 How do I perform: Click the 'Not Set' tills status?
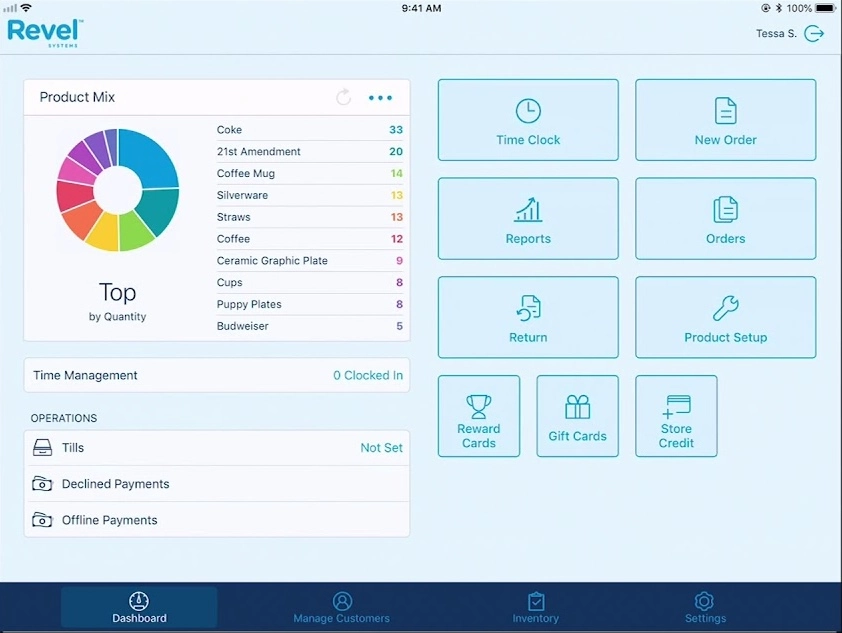381,448
